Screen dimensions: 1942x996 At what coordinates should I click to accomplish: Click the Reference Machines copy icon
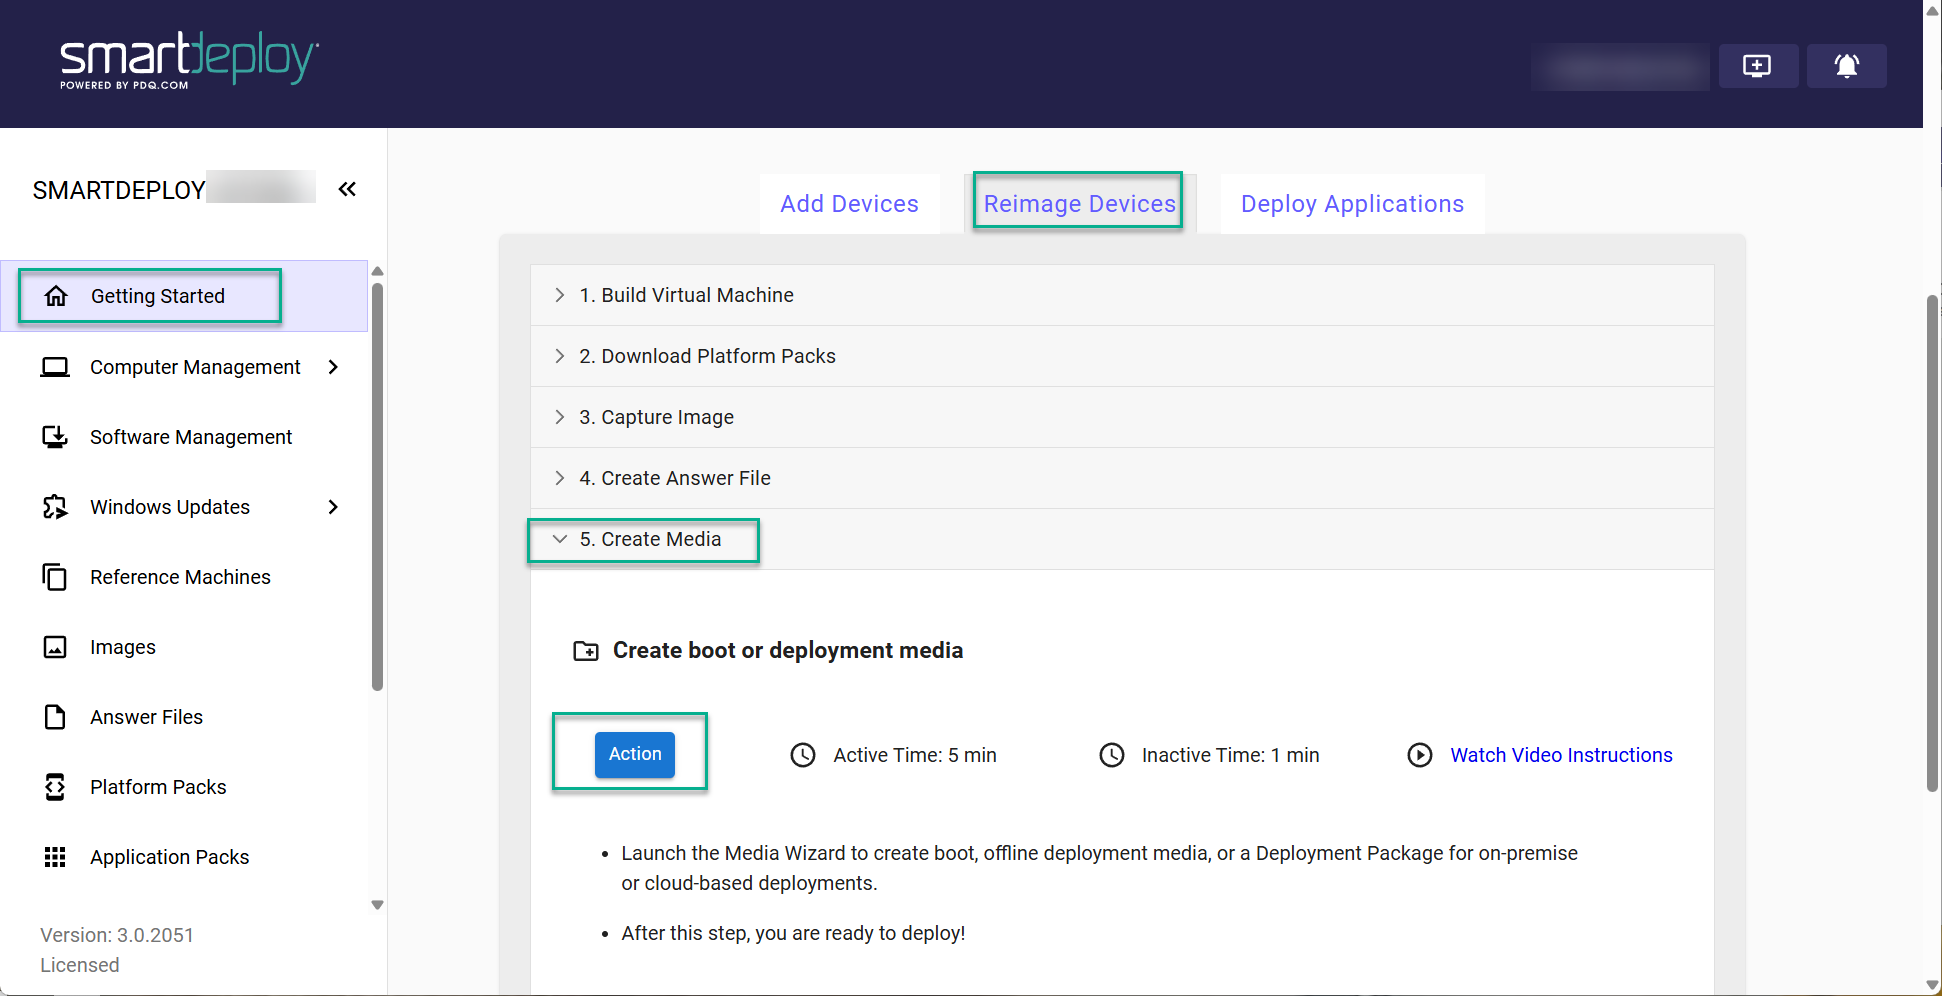(55, 577)
